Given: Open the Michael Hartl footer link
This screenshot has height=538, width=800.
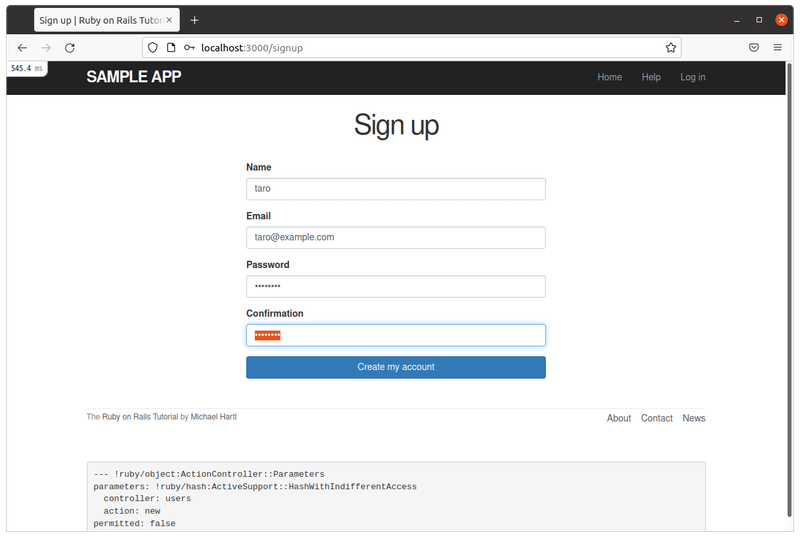Looking at the screenshot, I should [x=213, y=417].
